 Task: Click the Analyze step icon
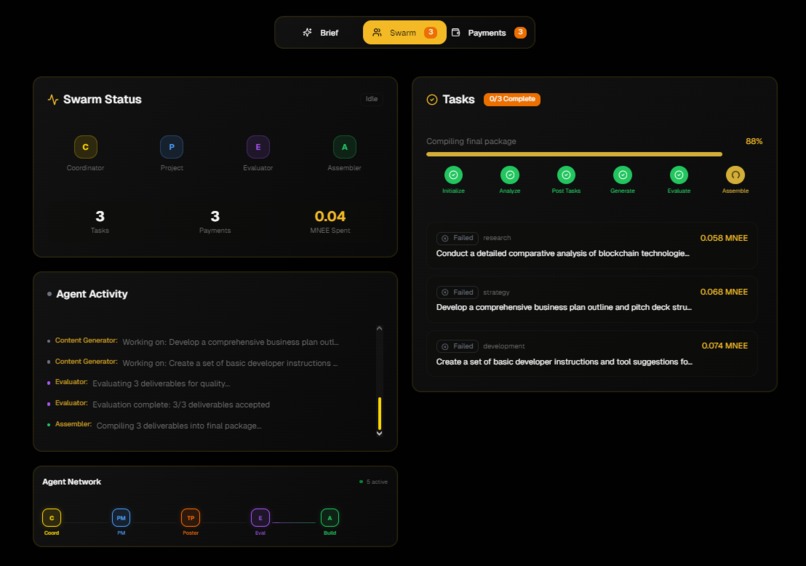point(510,175)
